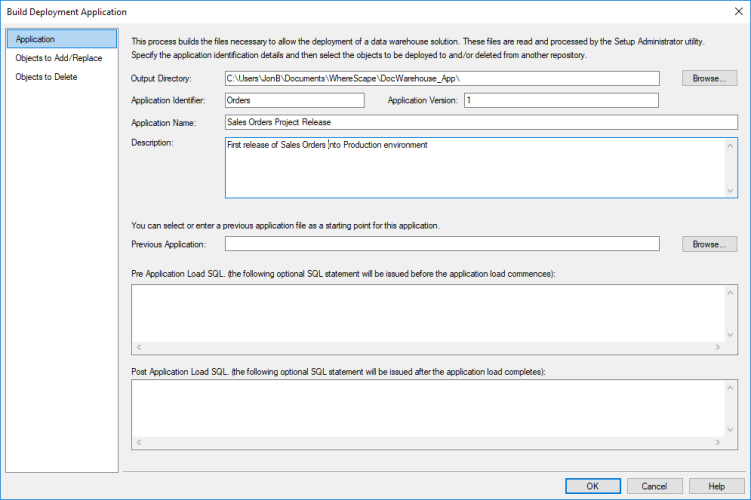Click the Output Directory input field
751x500 pixels.
[442, 79]
